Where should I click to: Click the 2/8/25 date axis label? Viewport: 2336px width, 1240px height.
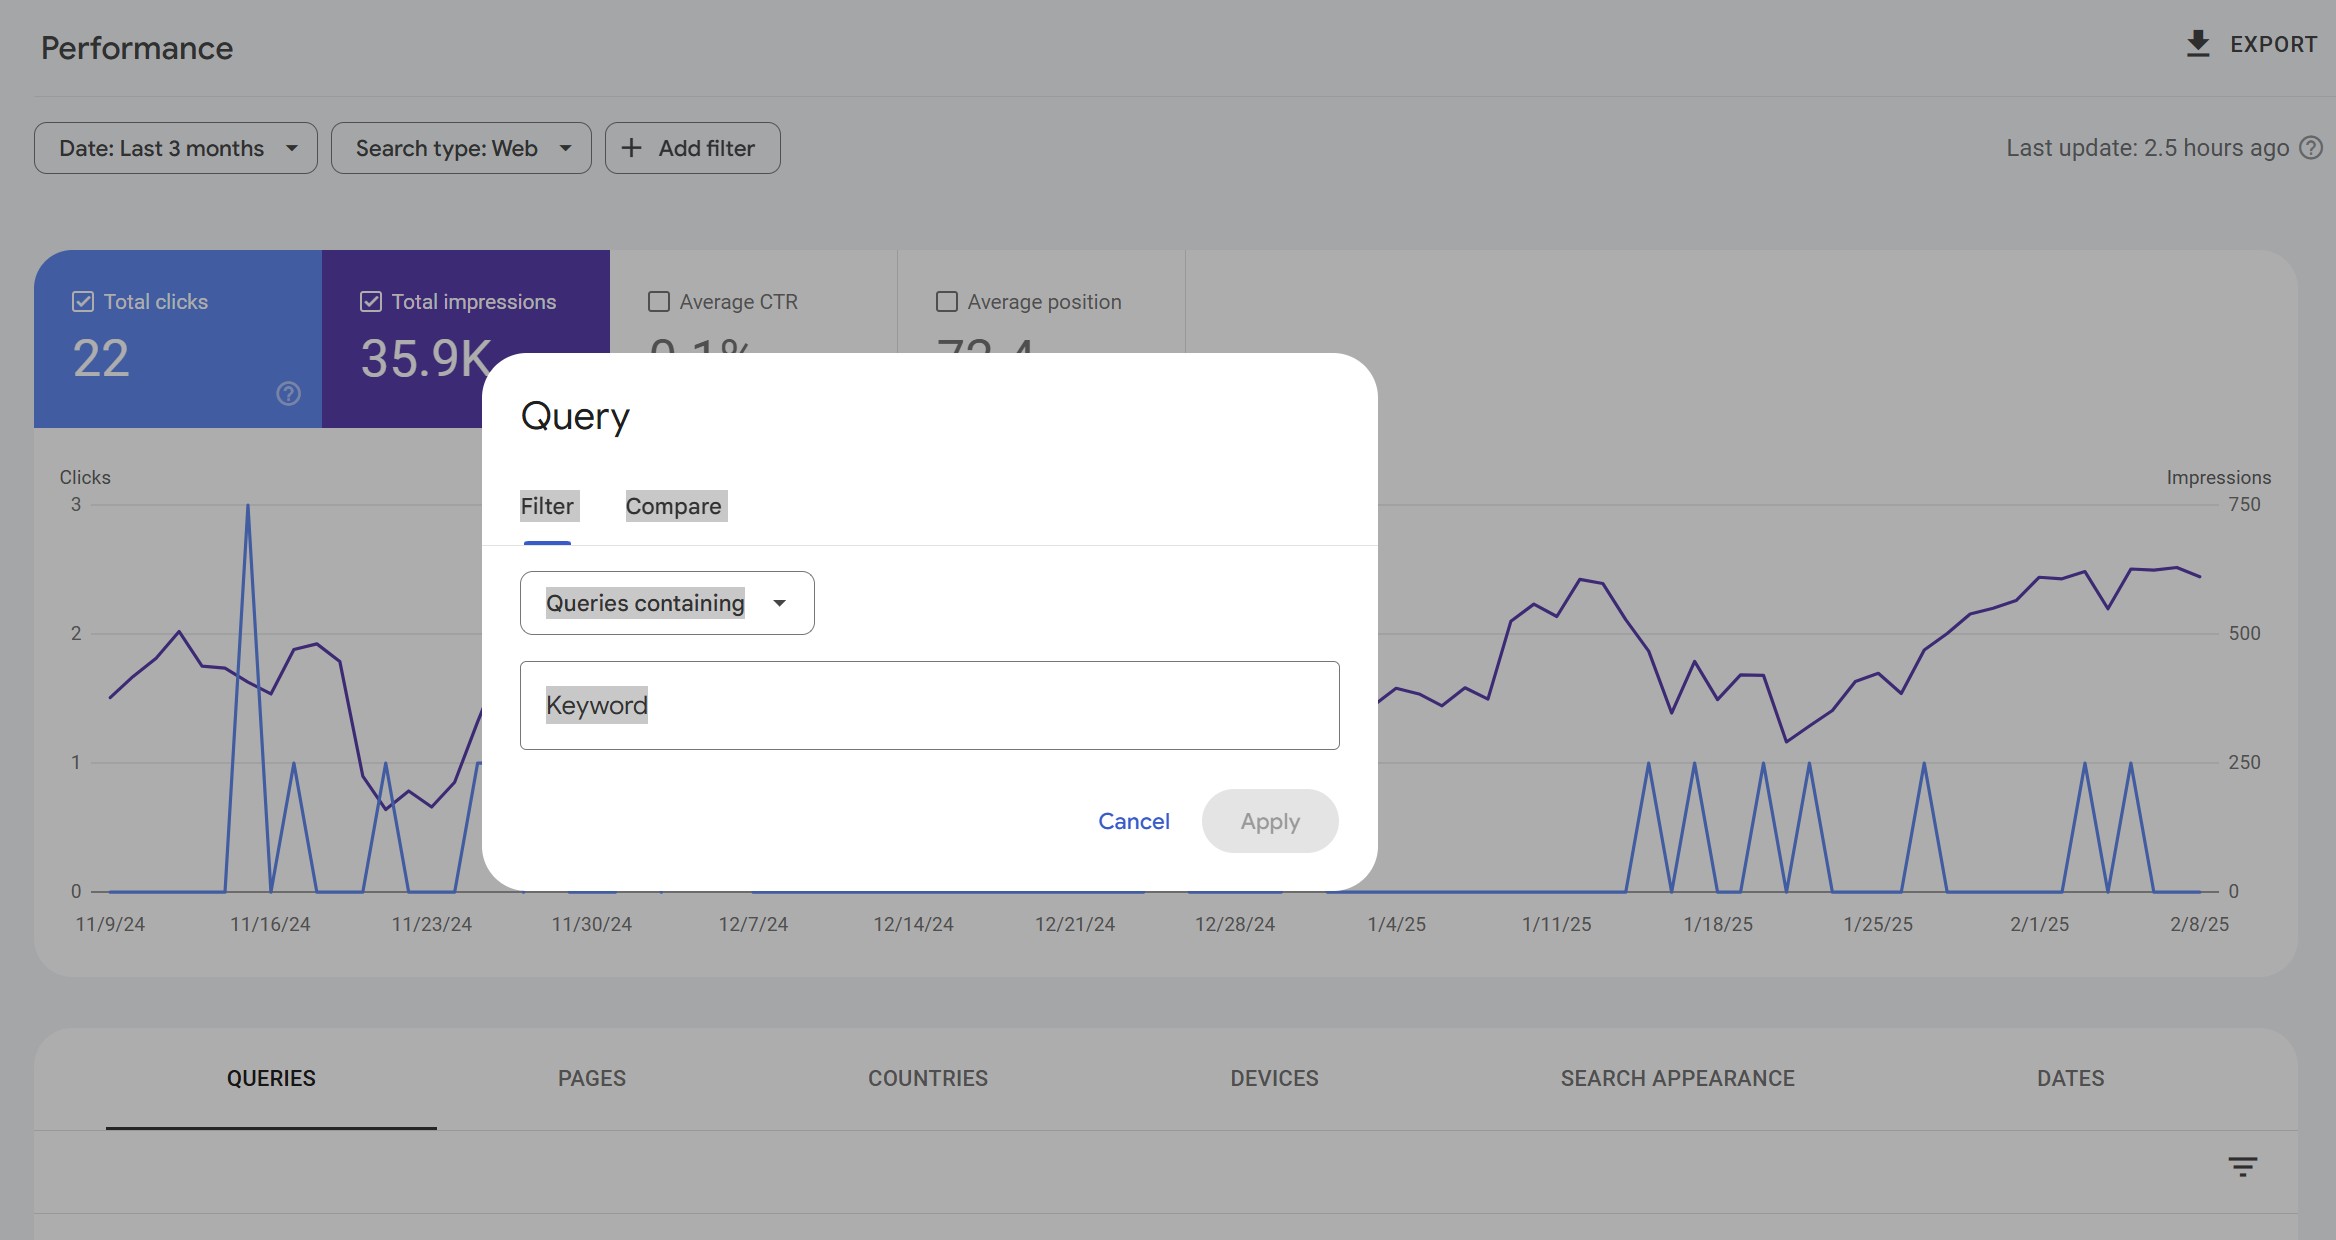2199,924
